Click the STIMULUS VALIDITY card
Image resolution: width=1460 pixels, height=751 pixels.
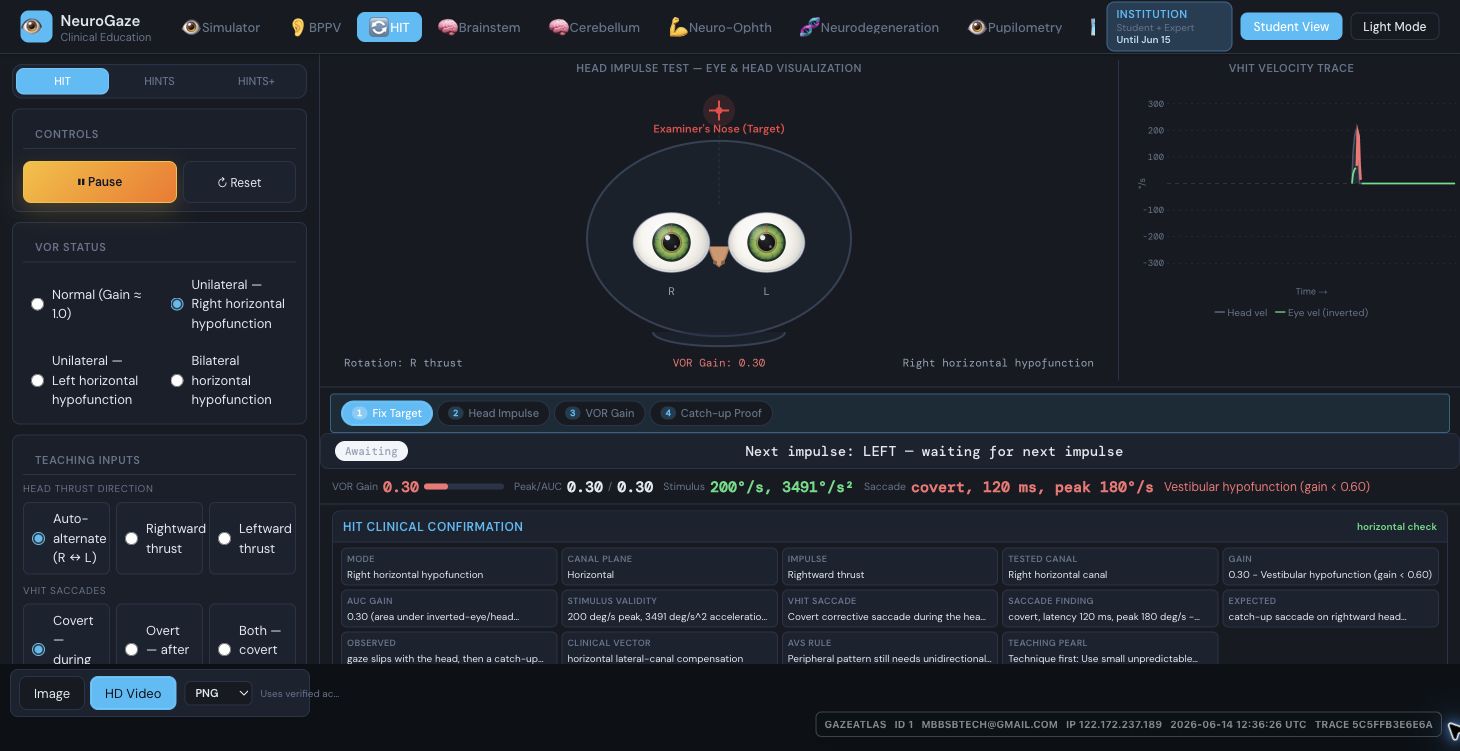[x=669, y=609]
